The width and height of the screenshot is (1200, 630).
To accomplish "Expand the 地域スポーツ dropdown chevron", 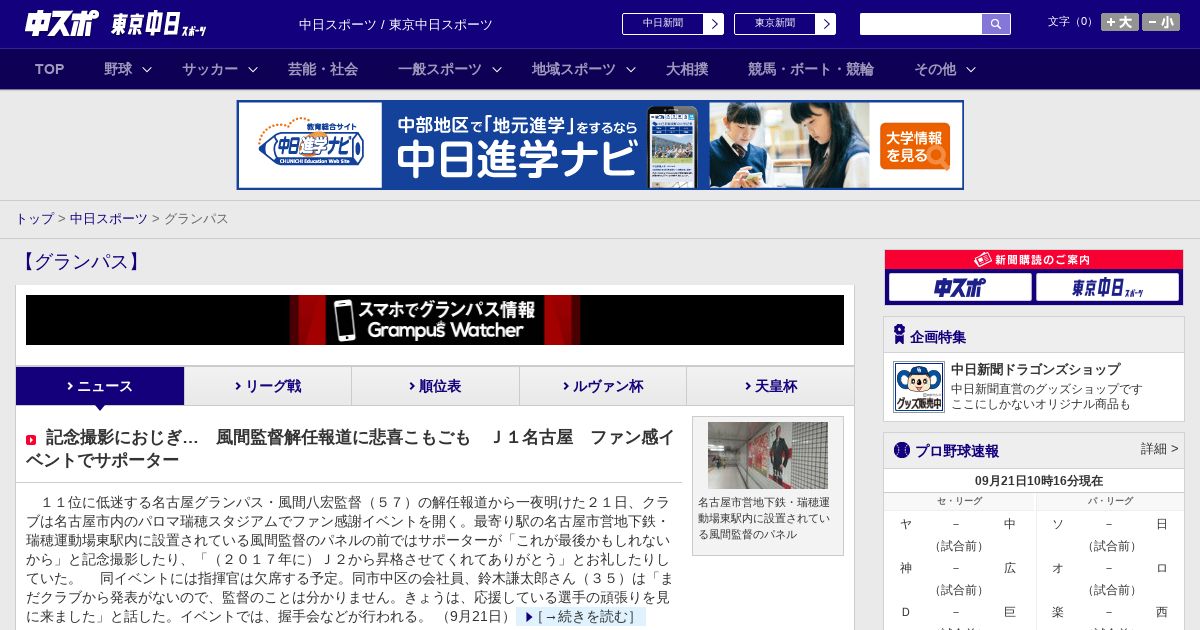I will pyautogui.click(x=631, y=69).
